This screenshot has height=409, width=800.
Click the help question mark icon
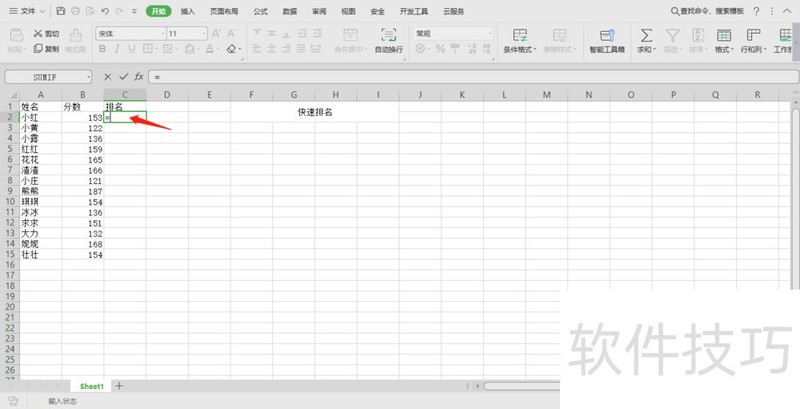[x=757, y=11]
